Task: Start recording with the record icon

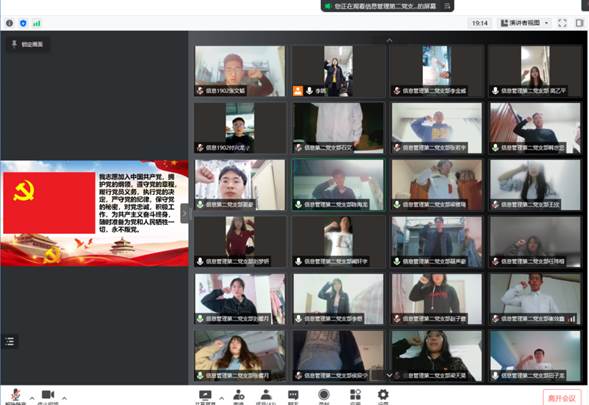Action: click(323, 394)
